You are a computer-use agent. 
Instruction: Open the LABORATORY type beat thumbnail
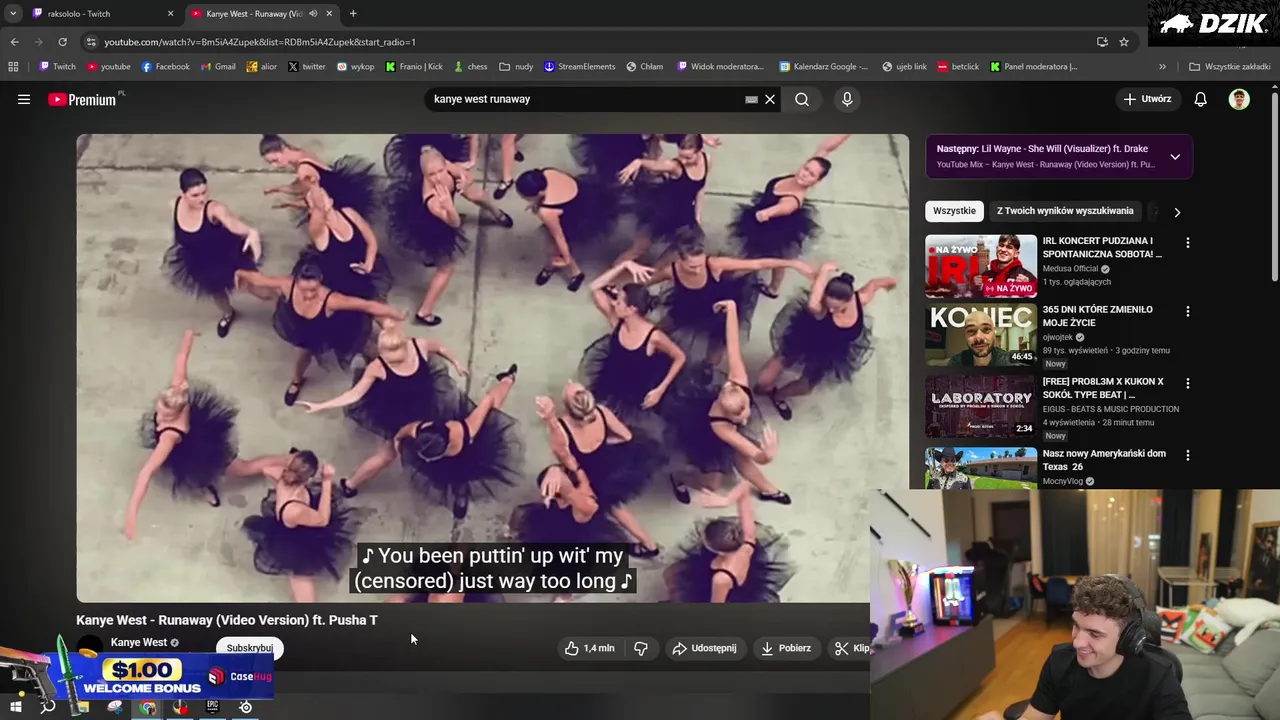pos(981,406)
